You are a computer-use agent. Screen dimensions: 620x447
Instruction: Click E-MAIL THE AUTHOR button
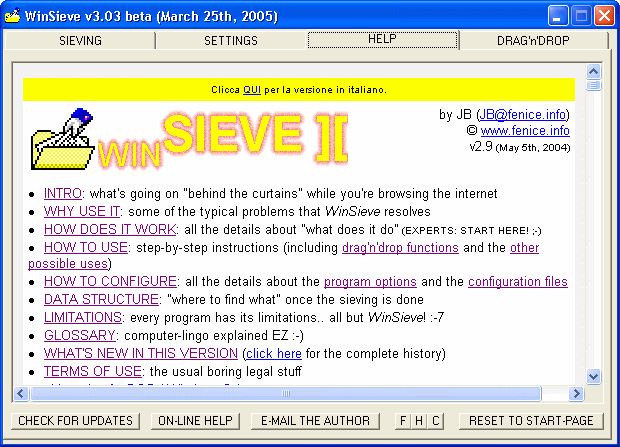[x=314, y=421]
